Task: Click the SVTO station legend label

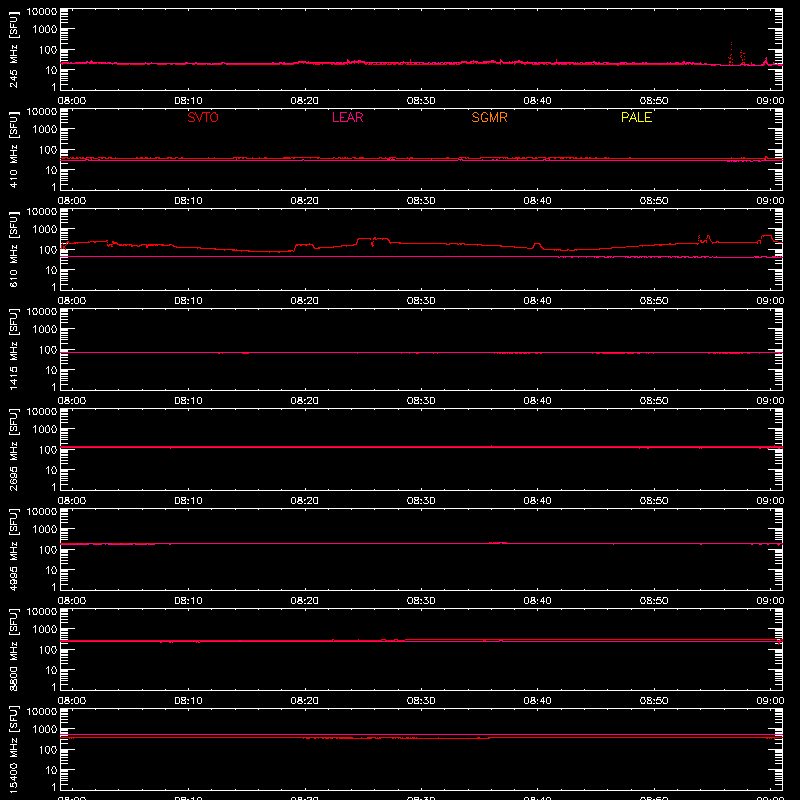Action: pos(203,117)
